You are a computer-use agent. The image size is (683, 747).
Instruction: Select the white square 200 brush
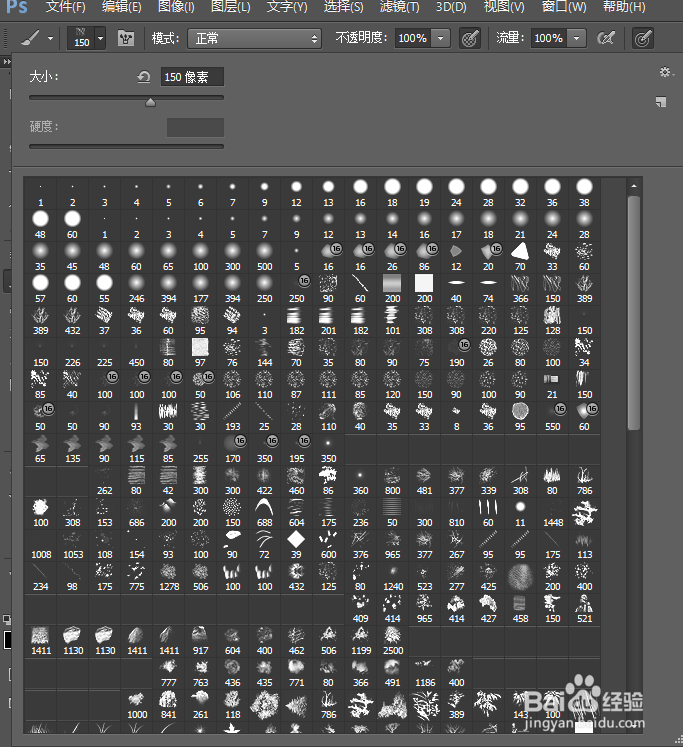click(x=424, y=289)
